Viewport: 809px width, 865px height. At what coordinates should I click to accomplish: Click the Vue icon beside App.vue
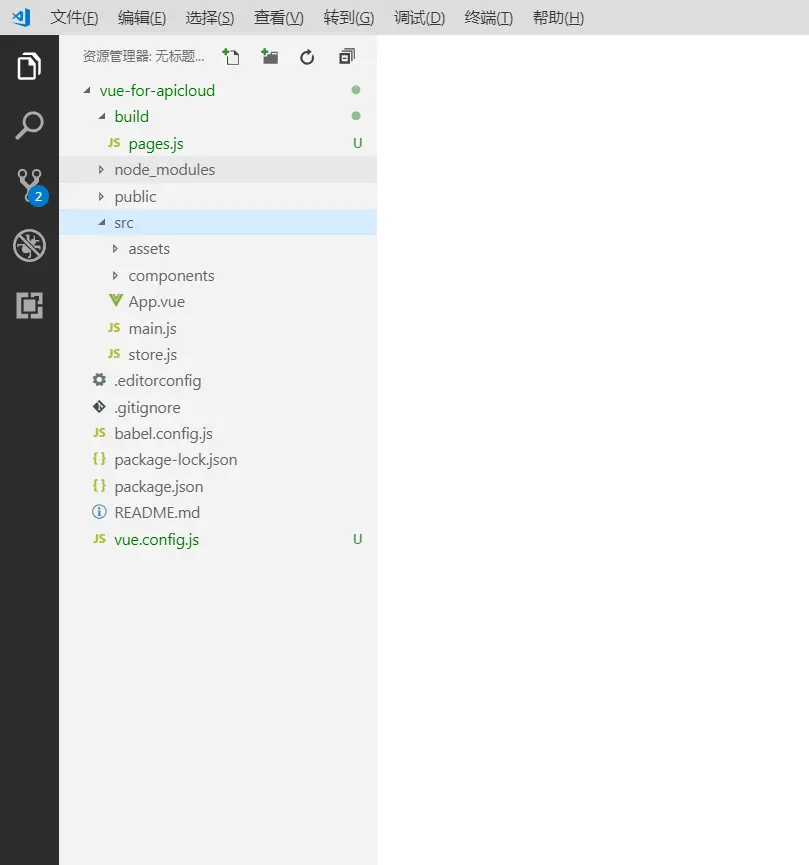[x=115, y=301]
